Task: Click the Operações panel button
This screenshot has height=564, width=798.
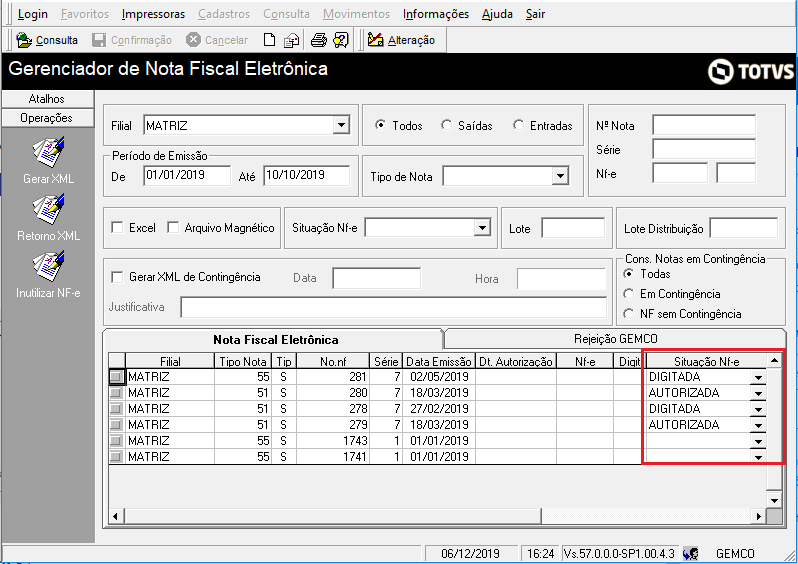Action: click(x=47, y=118)
